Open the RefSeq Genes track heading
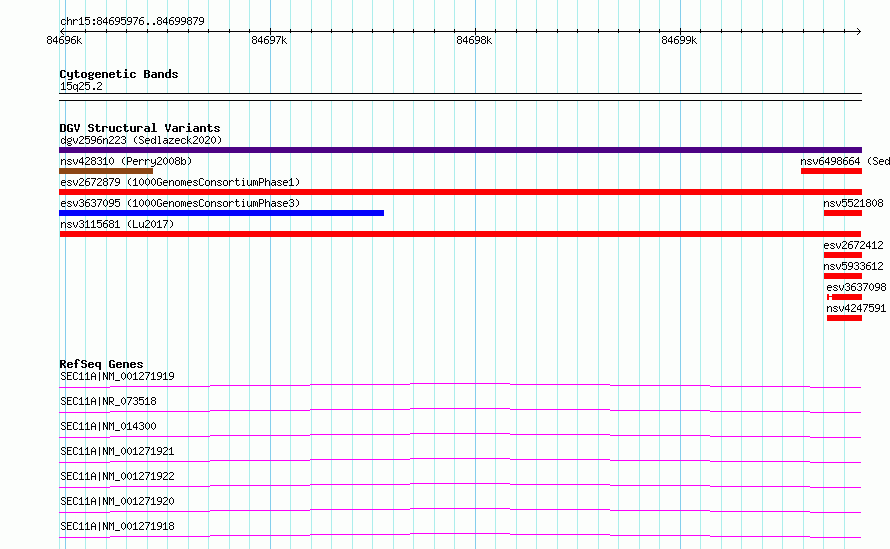Viewport: 890px width, 549px height. 101,364
